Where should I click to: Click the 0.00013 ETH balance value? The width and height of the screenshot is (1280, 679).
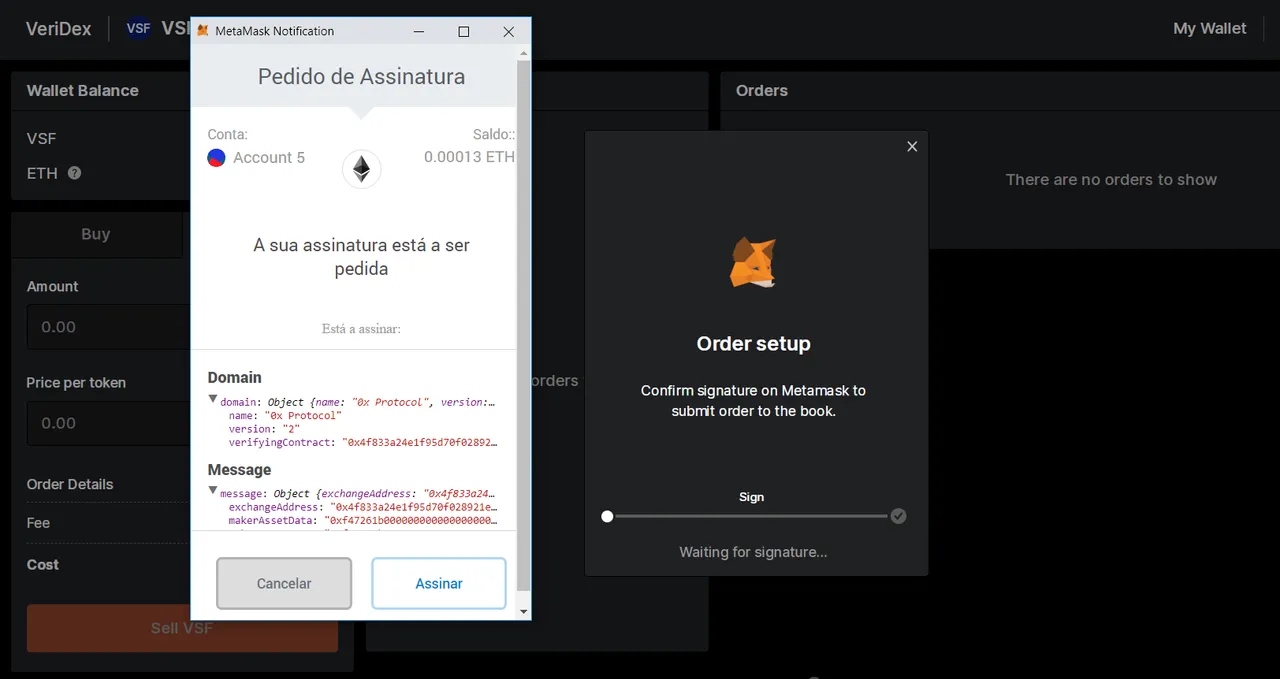pos(469,157)
